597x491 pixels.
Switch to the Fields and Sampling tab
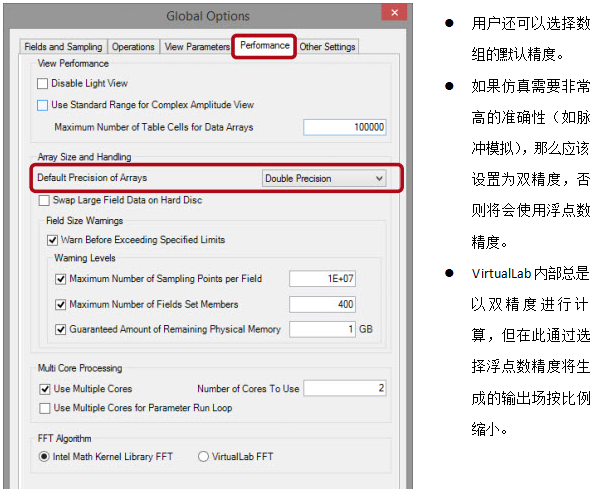tap(63, 47)
